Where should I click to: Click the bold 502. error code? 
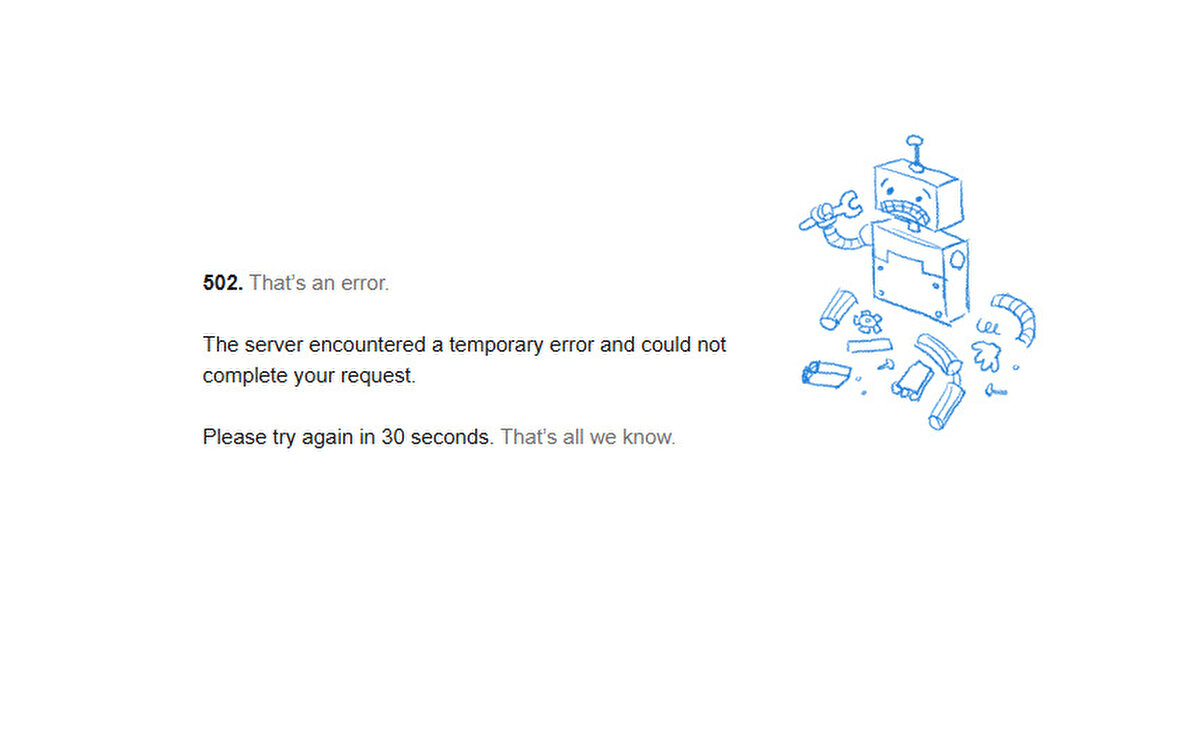[222, 283]
